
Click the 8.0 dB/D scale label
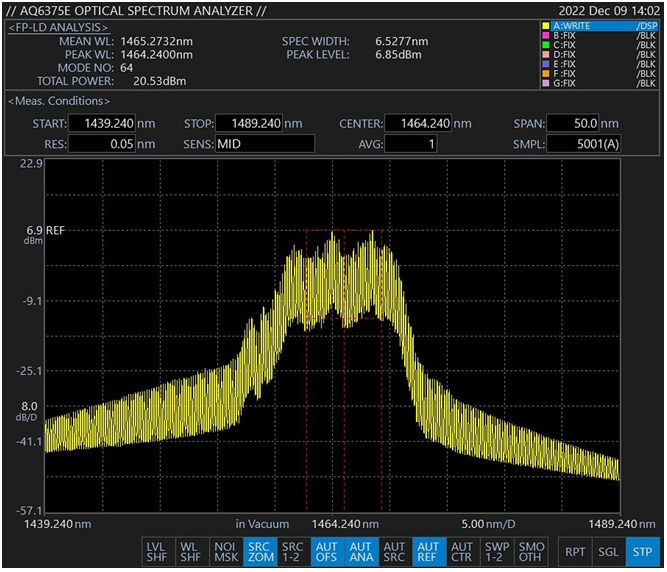click(27, 411)
